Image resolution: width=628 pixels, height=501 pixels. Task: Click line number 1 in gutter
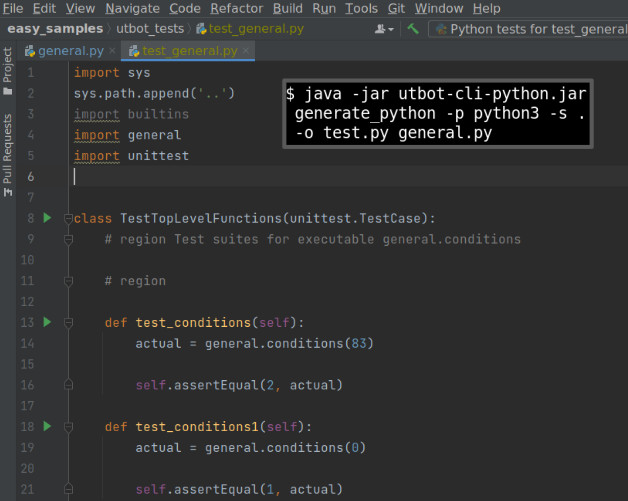[30, 72]
